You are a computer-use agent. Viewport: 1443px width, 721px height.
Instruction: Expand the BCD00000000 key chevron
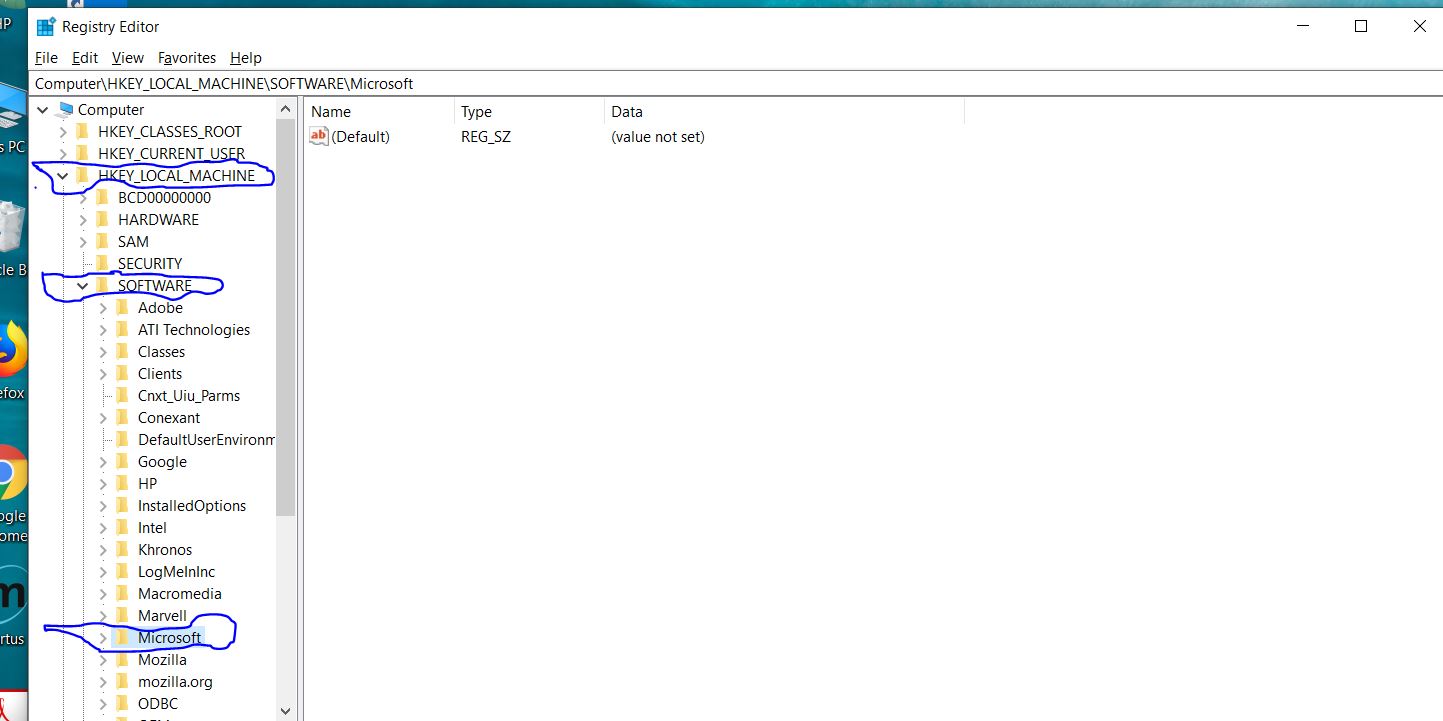point(83,198)
